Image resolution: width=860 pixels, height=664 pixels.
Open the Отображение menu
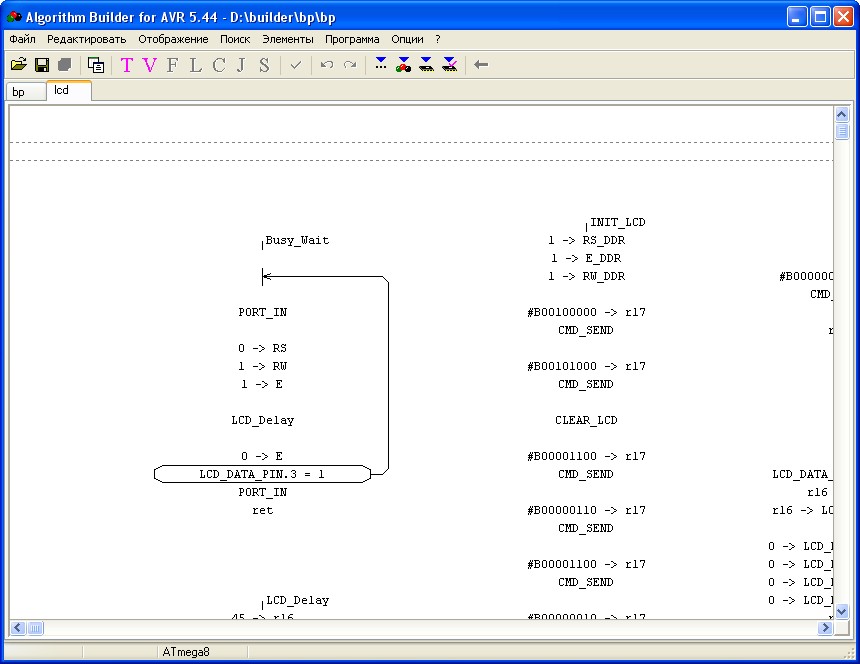point(173,39)
